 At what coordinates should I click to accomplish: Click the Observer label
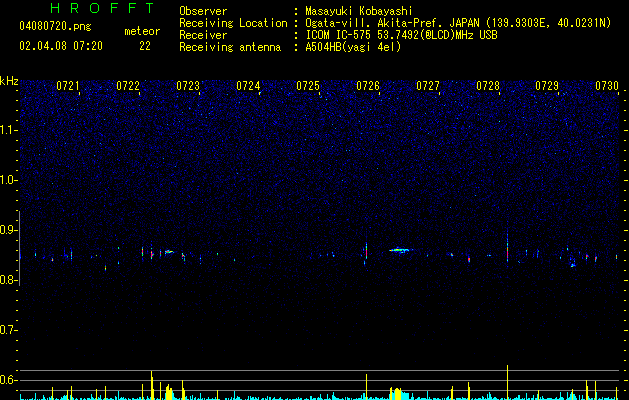coord(203,11)
